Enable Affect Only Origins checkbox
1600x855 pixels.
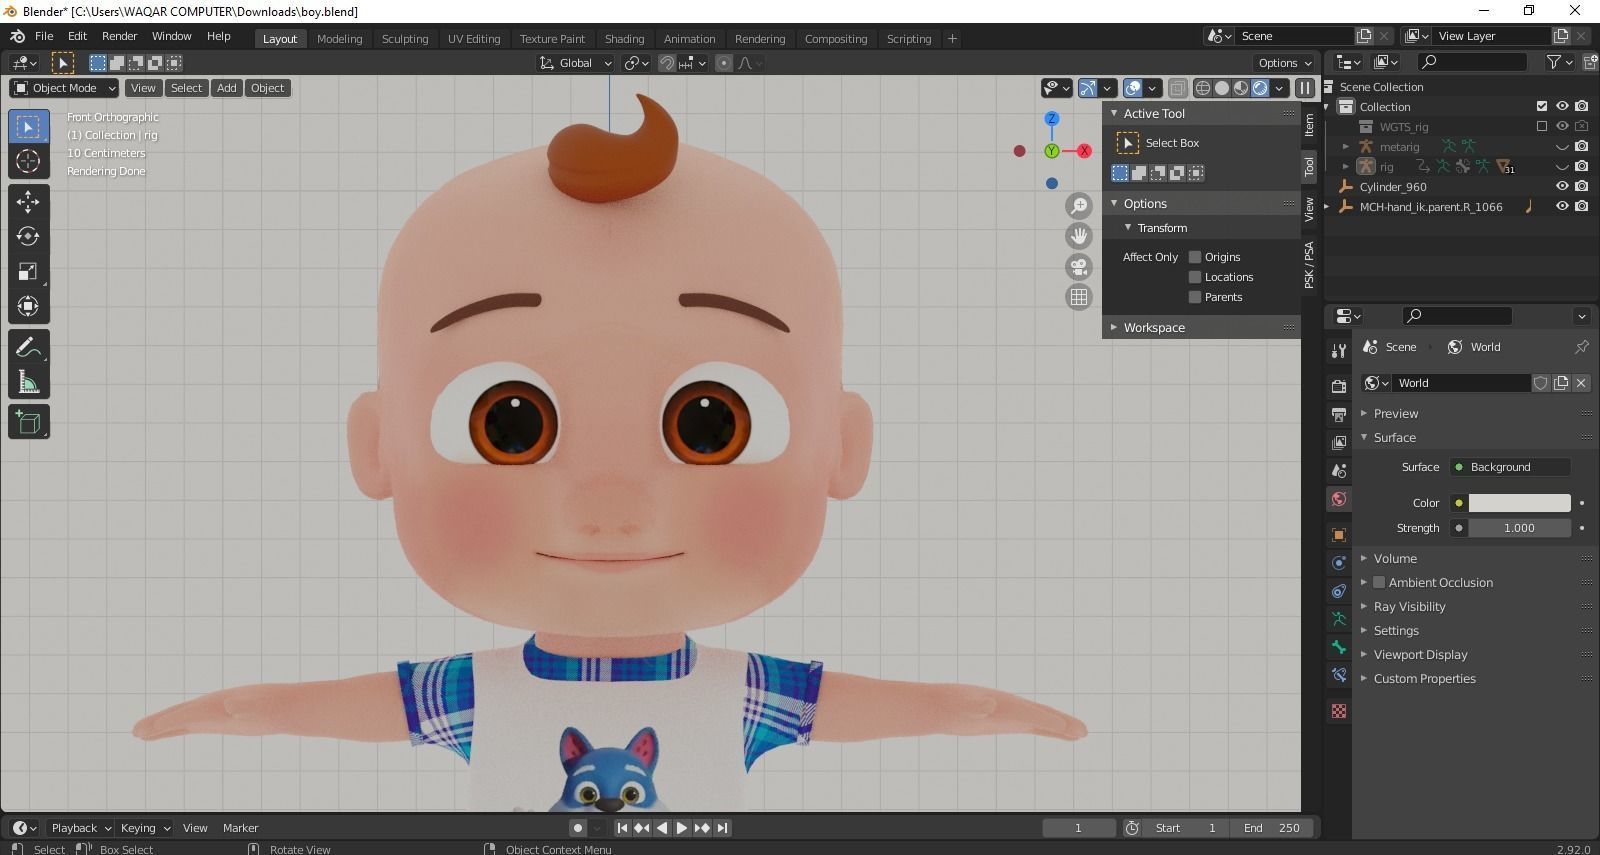[x=1194, y=257]
